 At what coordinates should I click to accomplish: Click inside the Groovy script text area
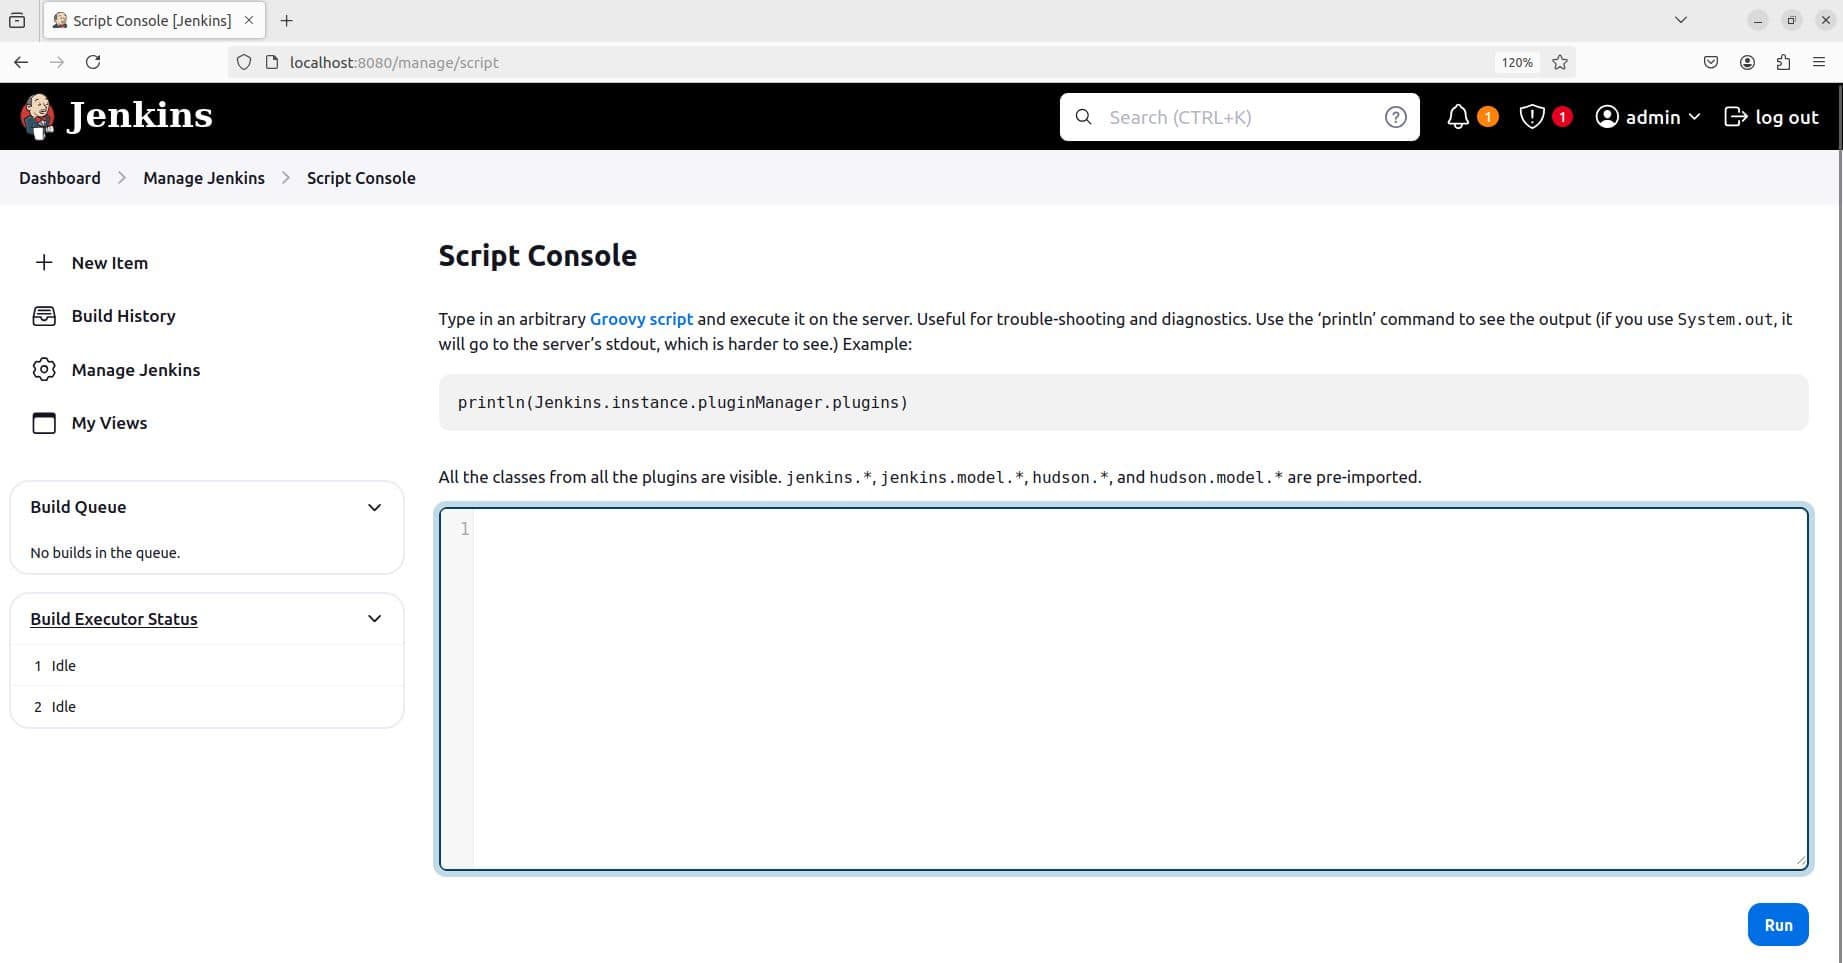(x=1124, y=688)
